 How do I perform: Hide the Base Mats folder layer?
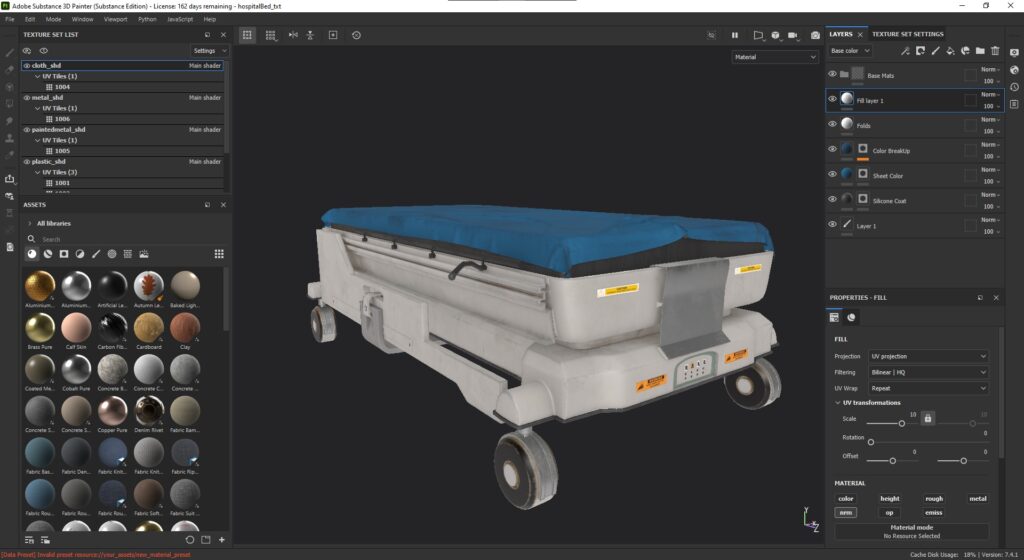click(x=832, y=74)
